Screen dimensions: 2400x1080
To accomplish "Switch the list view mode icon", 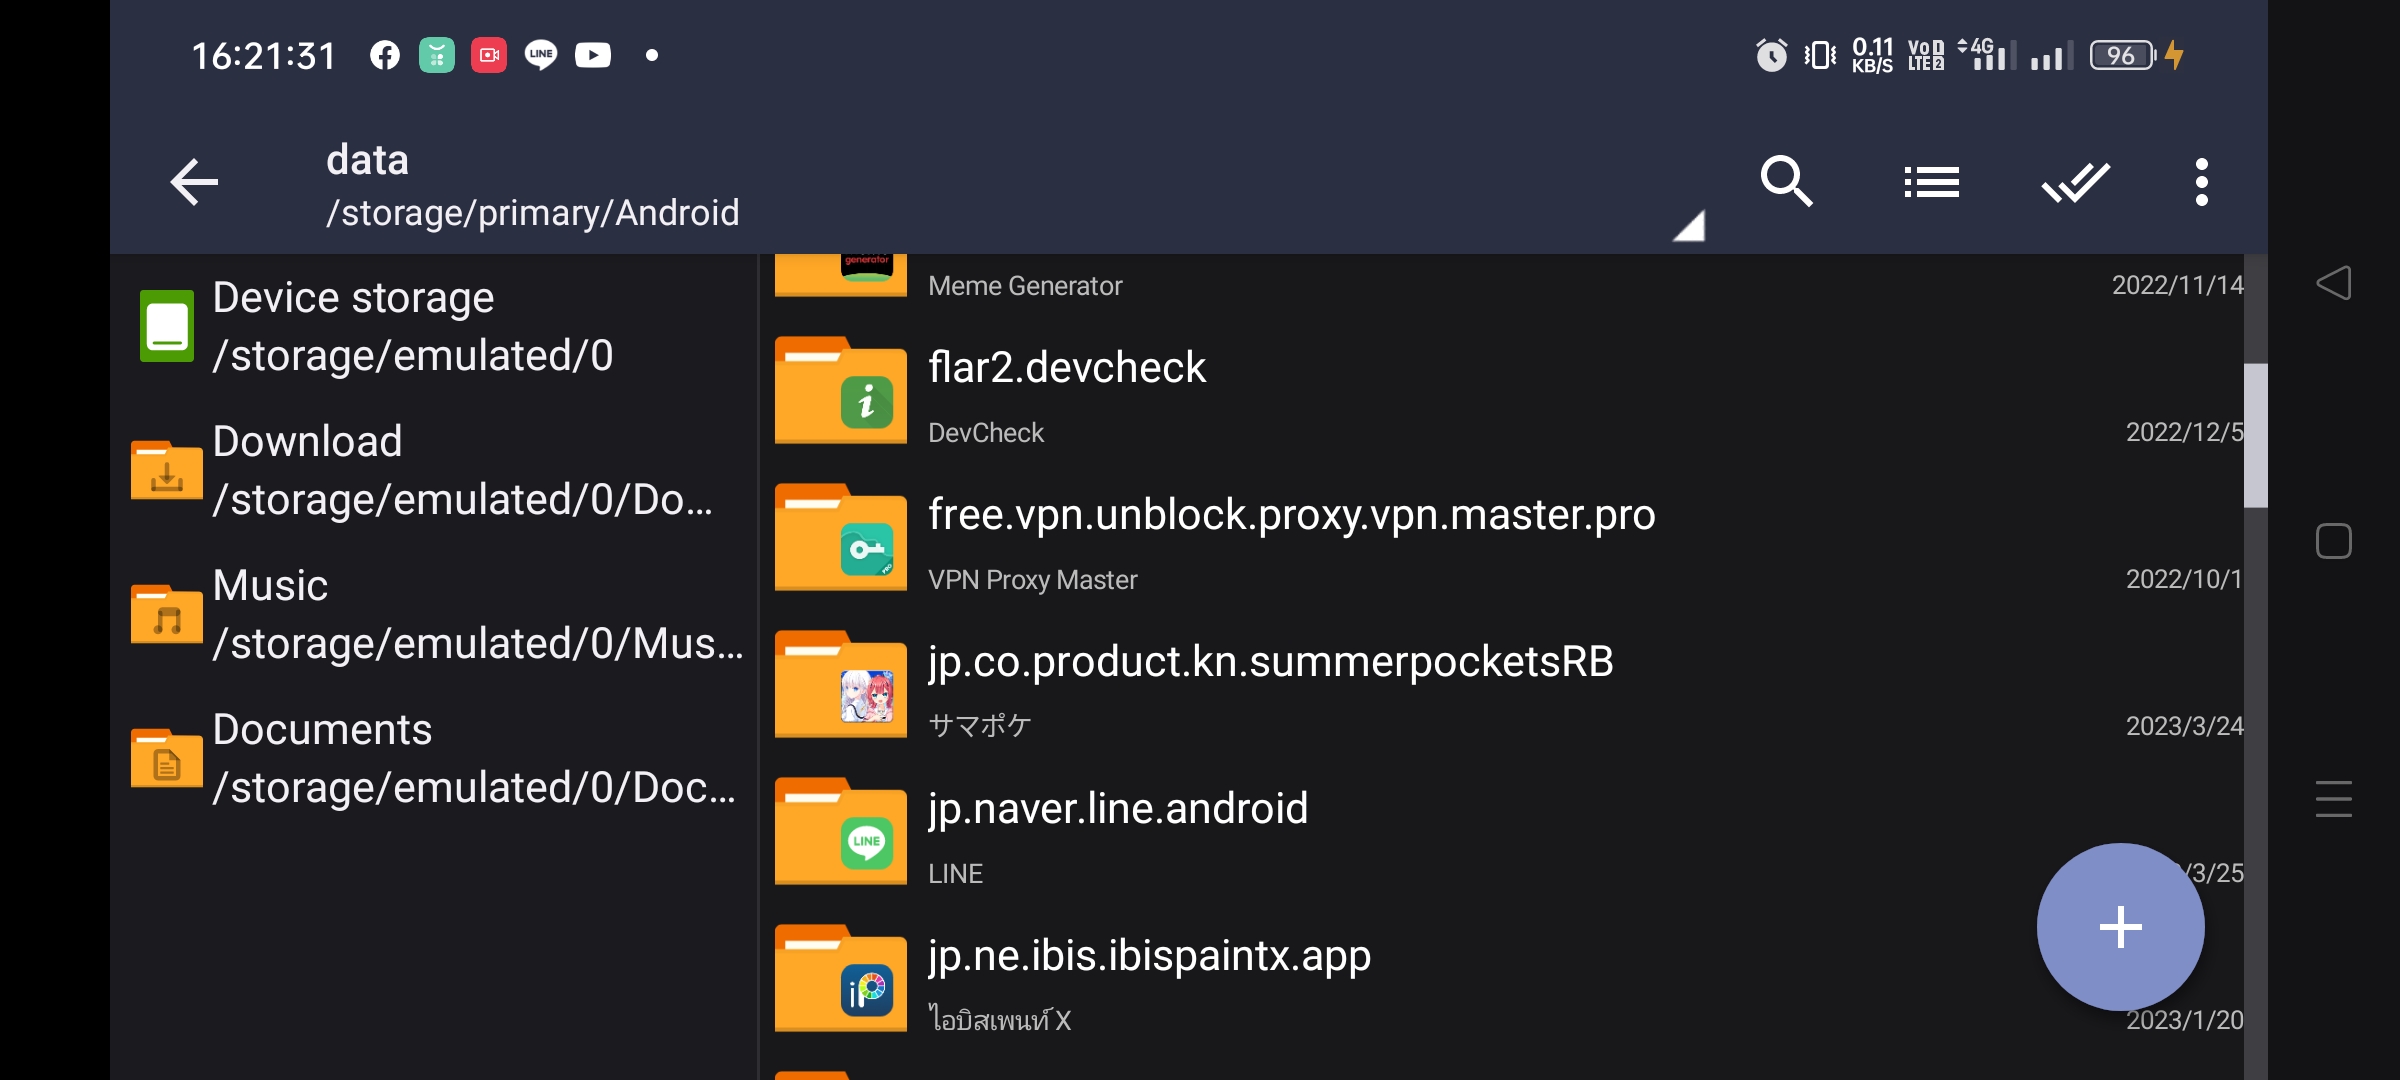I will (1931, 182).
